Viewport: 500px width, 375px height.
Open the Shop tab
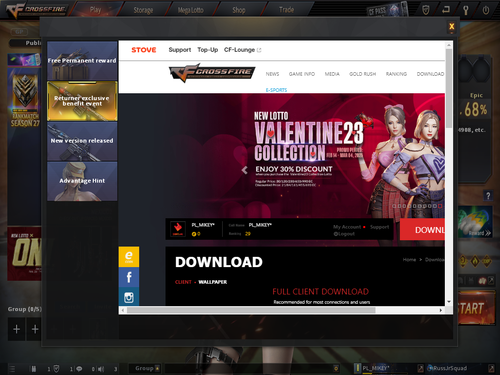click(x=239, y=10)
